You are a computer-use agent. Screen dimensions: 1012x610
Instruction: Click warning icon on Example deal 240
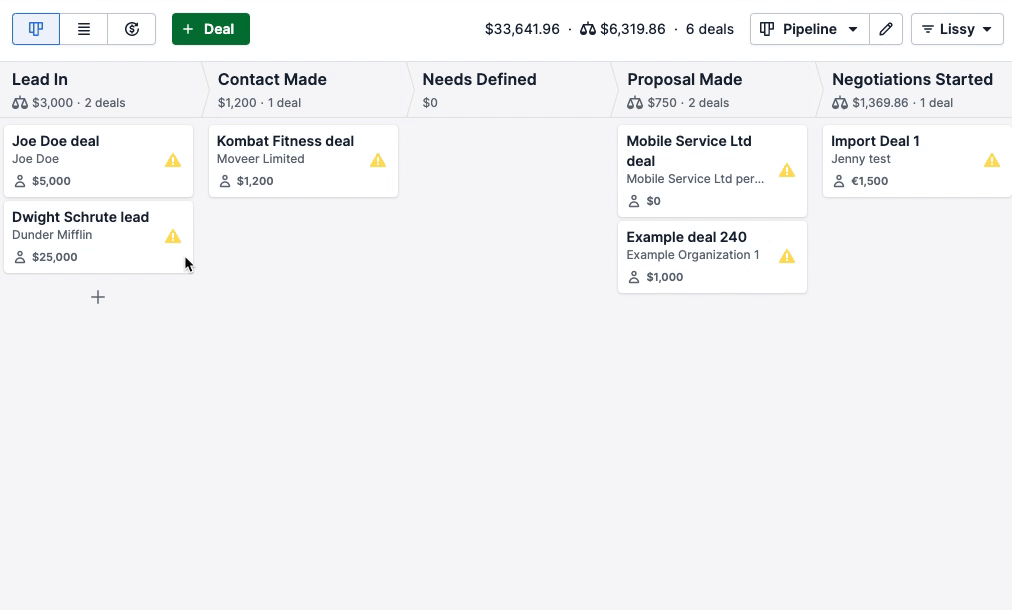click(x=787, y=256)
